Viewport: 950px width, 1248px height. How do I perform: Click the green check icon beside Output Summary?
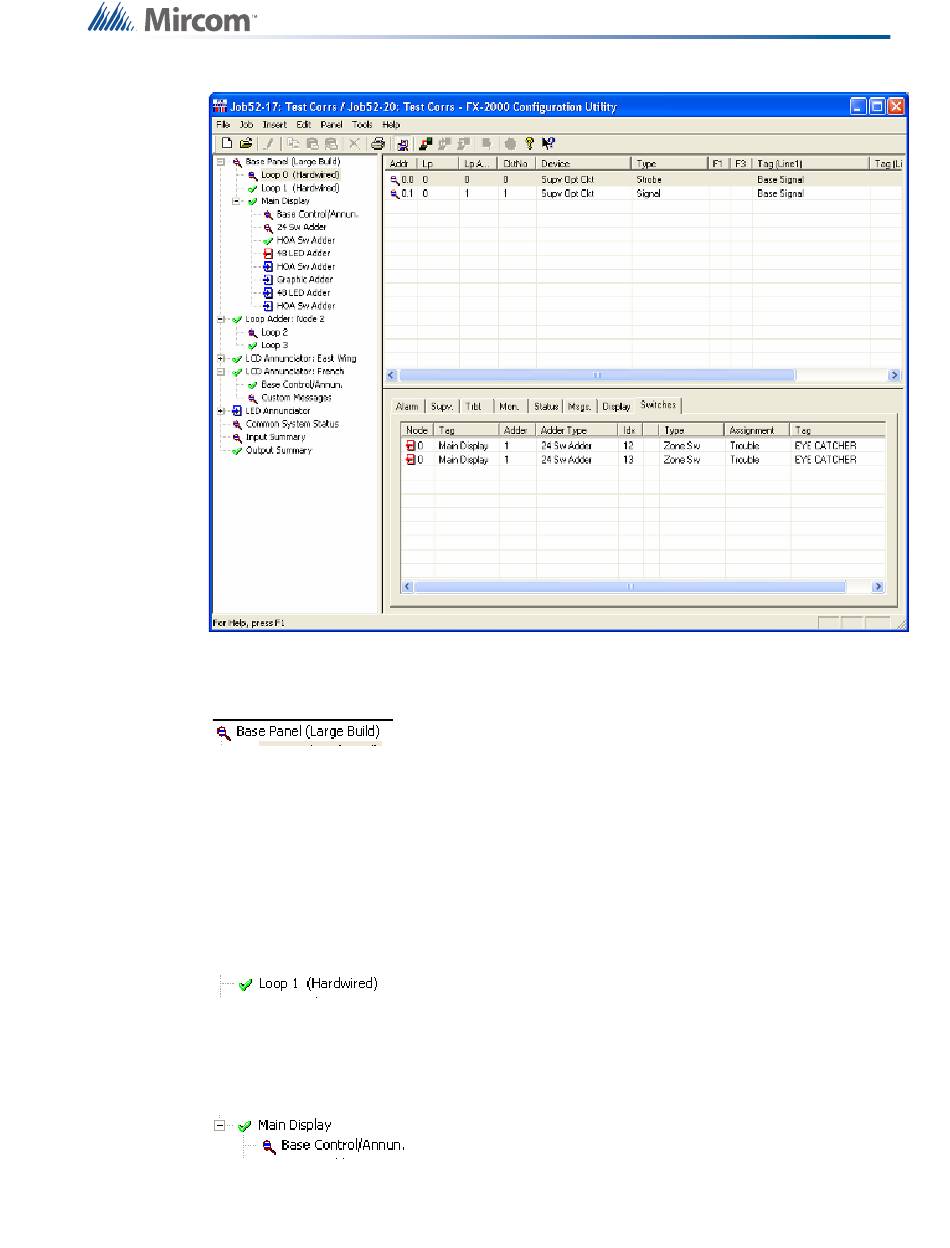(237, 450)
